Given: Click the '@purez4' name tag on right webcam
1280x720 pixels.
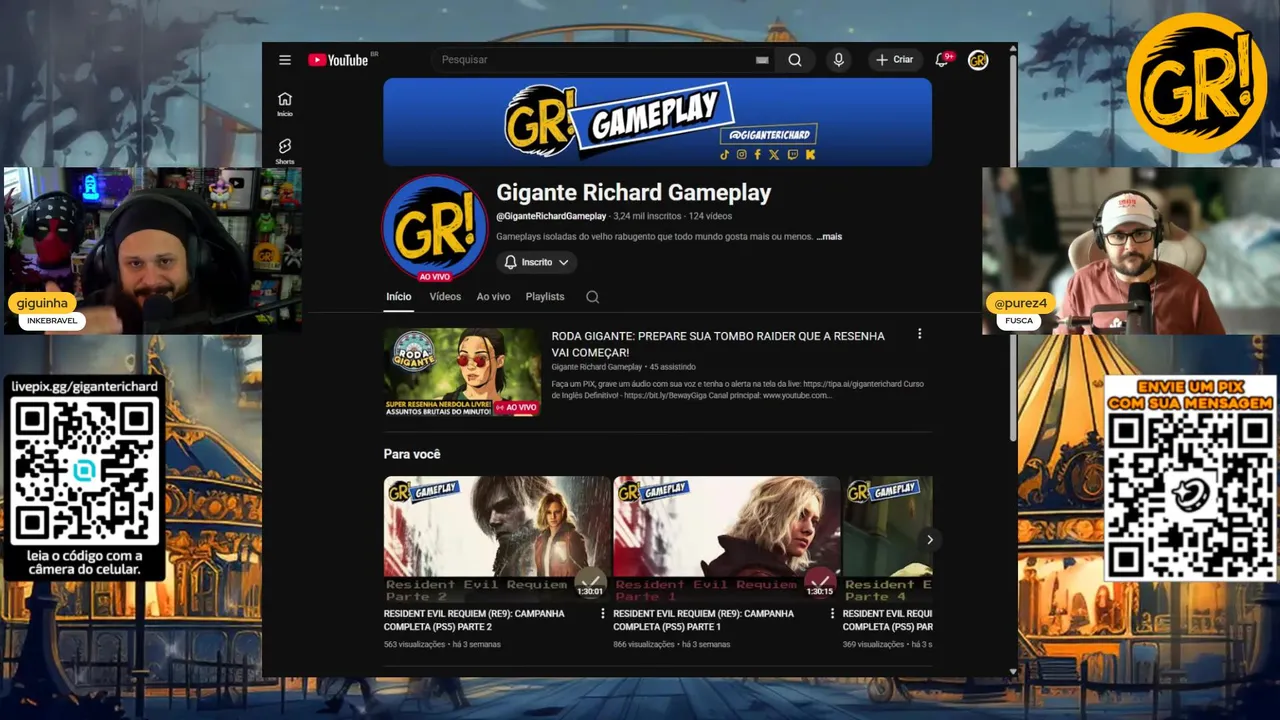Looking at the screenshot, I should (x=1020, y=303).
